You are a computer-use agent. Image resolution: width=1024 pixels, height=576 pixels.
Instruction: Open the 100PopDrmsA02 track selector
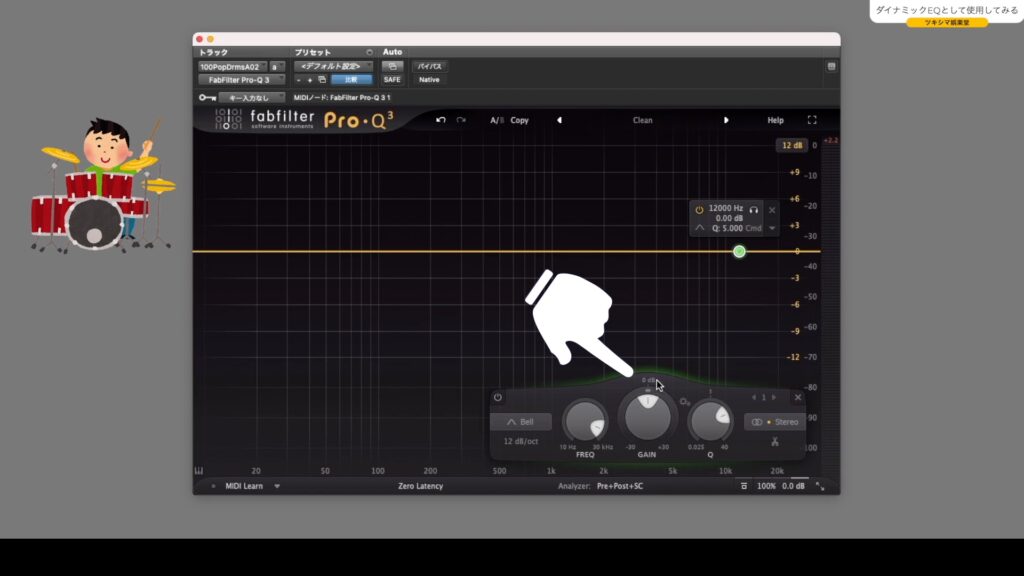click(232, 67)
